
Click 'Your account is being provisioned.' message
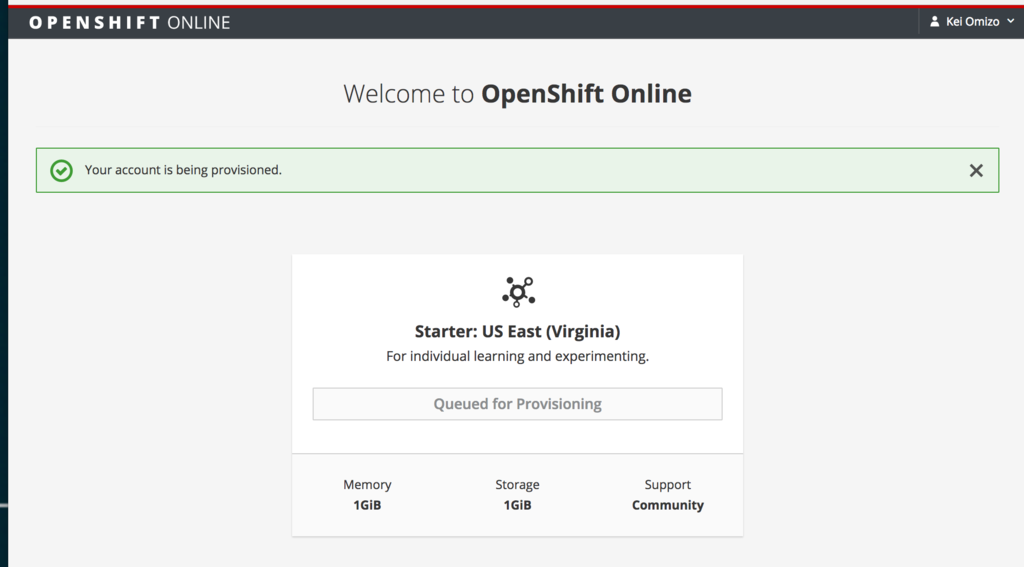coord(183,170)
